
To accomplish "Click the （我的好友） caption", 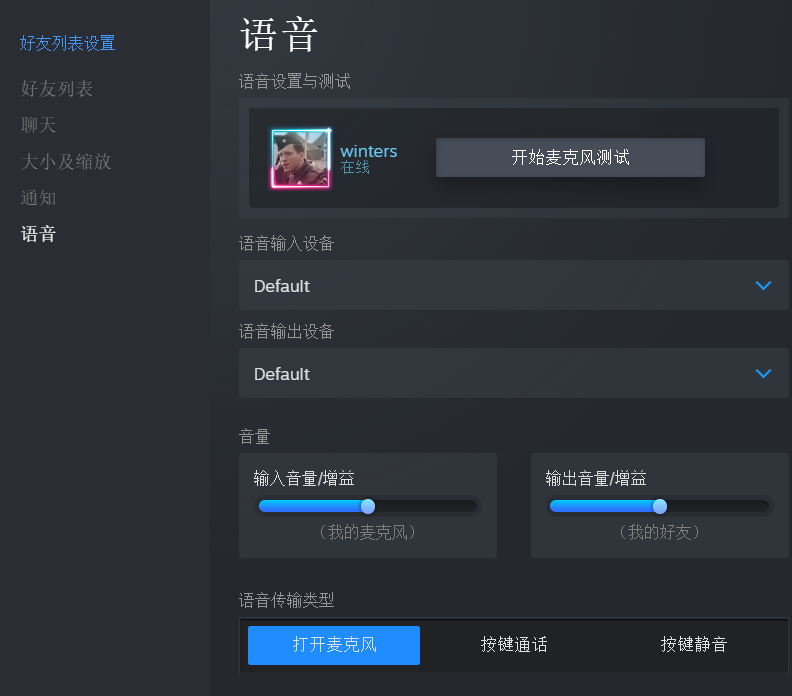I will coord(659,532).
